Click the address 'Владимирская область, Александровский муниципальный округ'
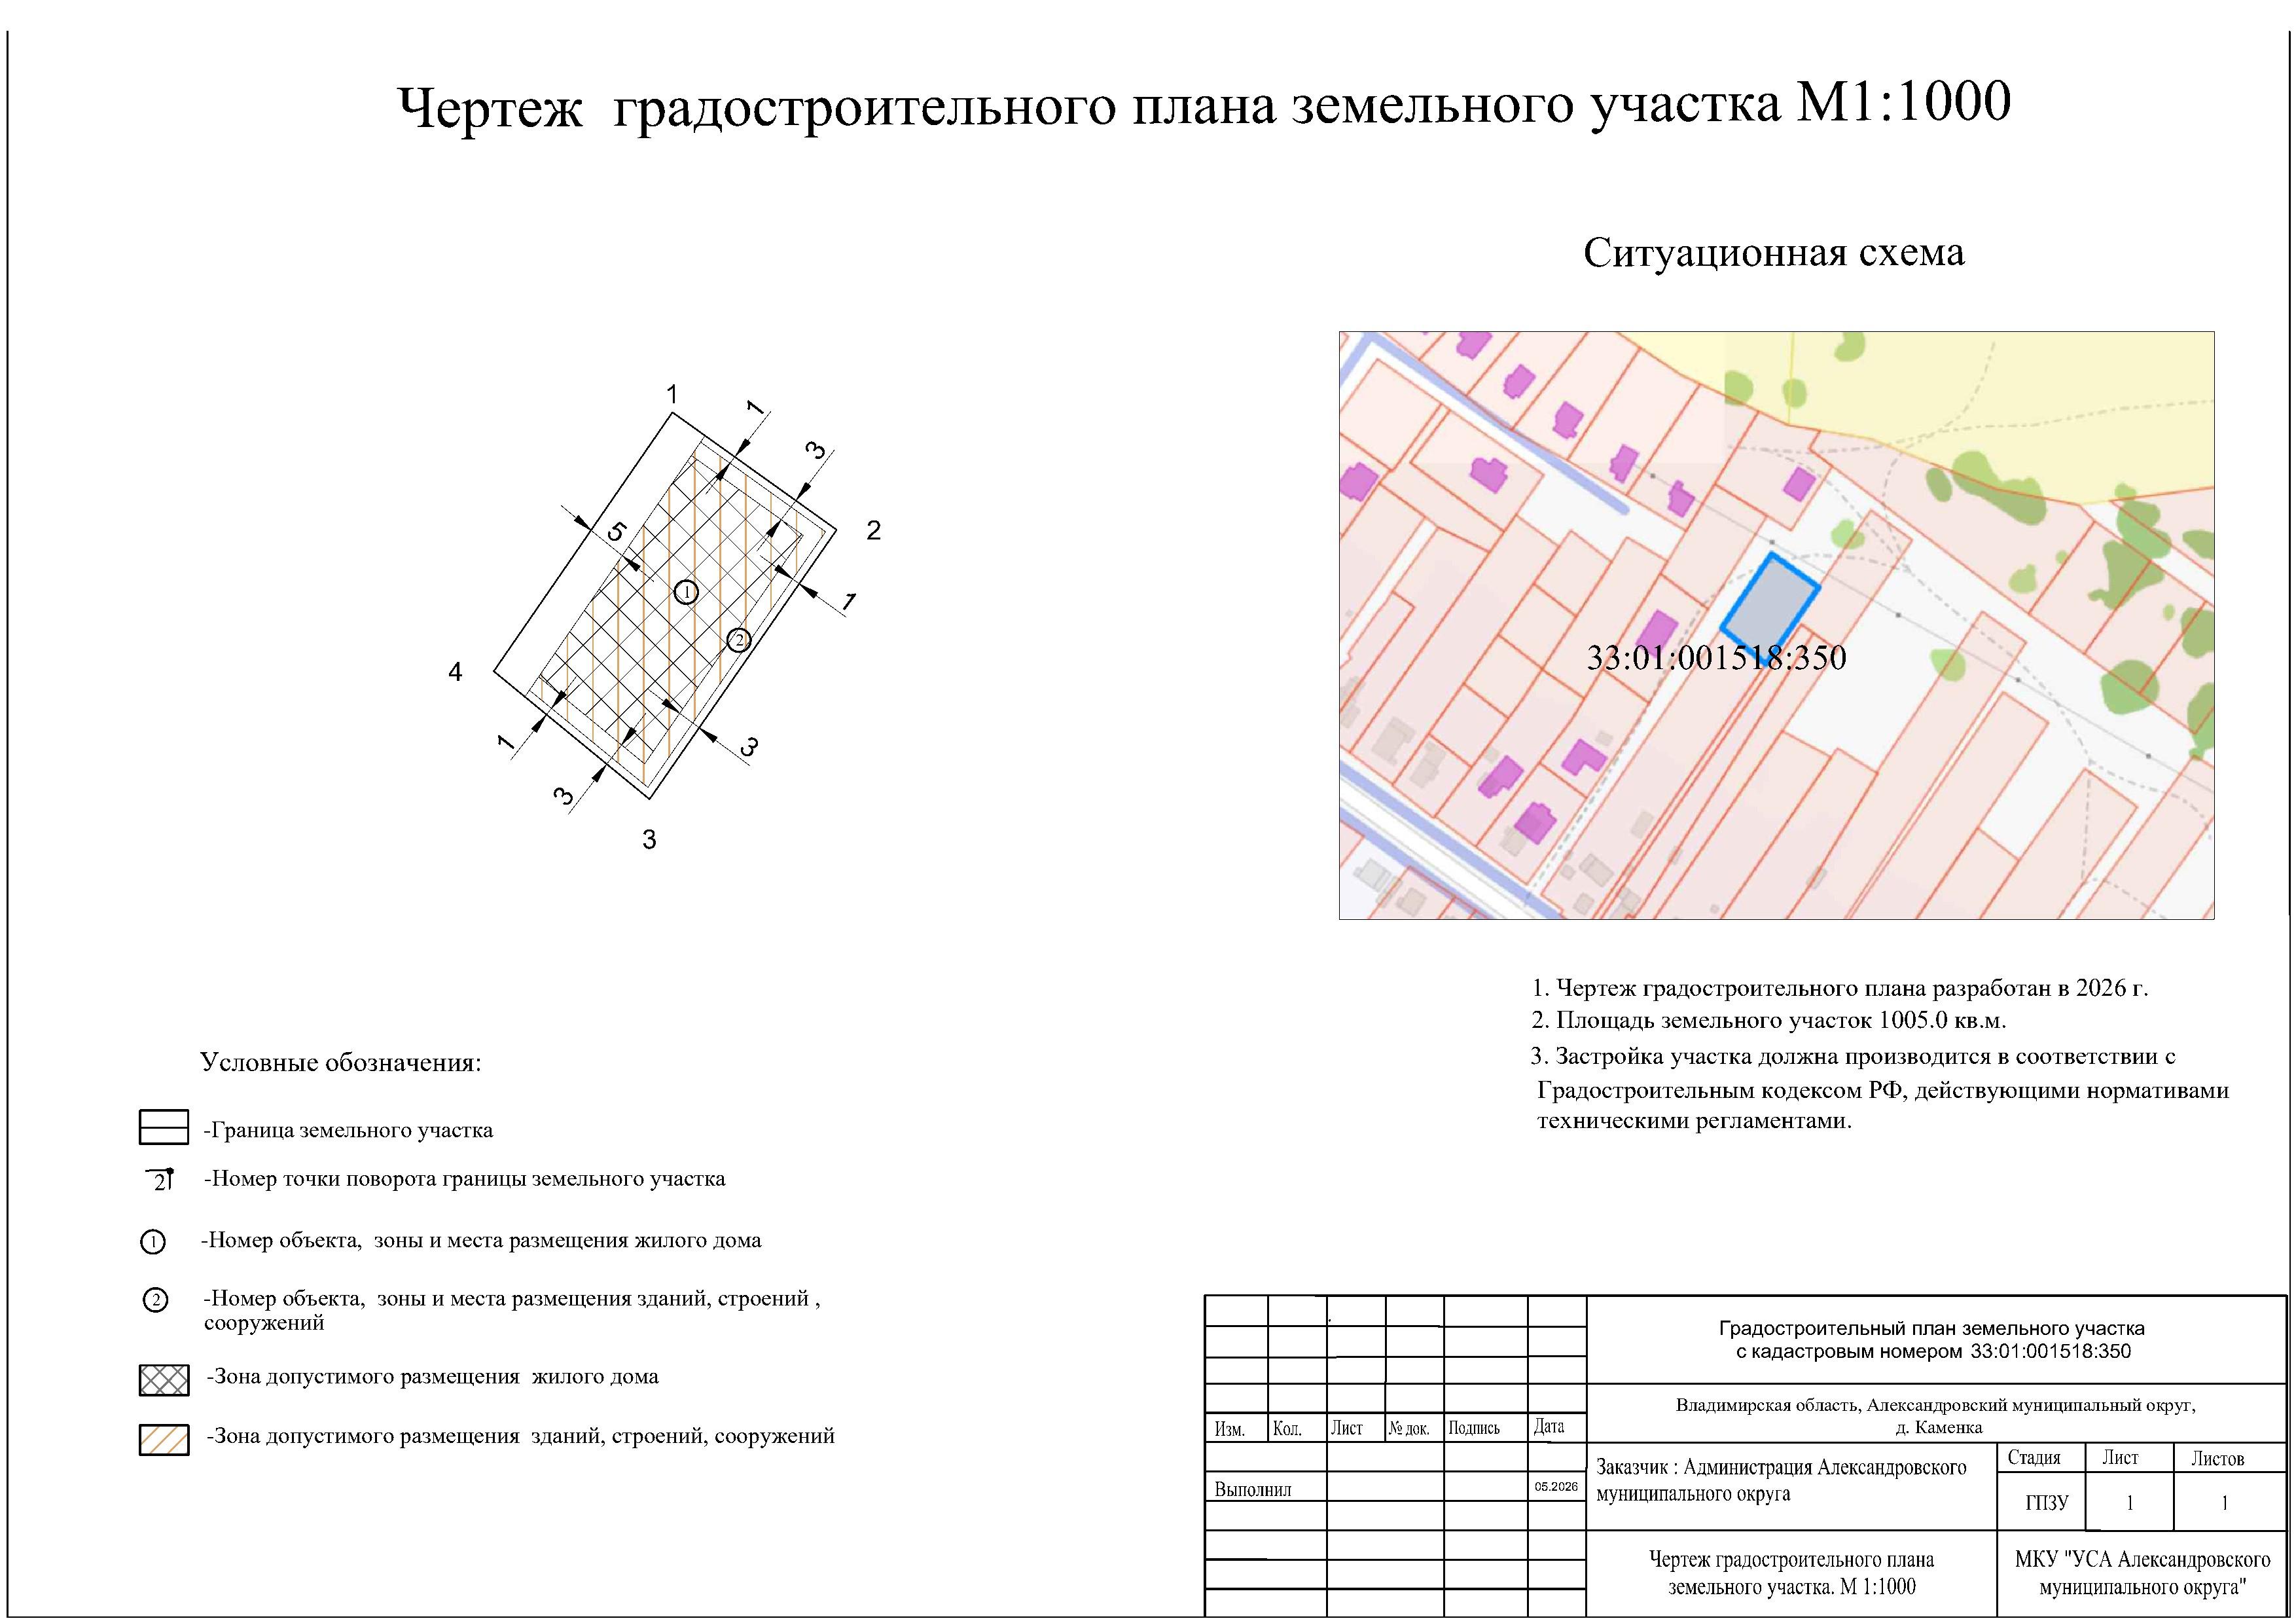 click(1935, 1405)
